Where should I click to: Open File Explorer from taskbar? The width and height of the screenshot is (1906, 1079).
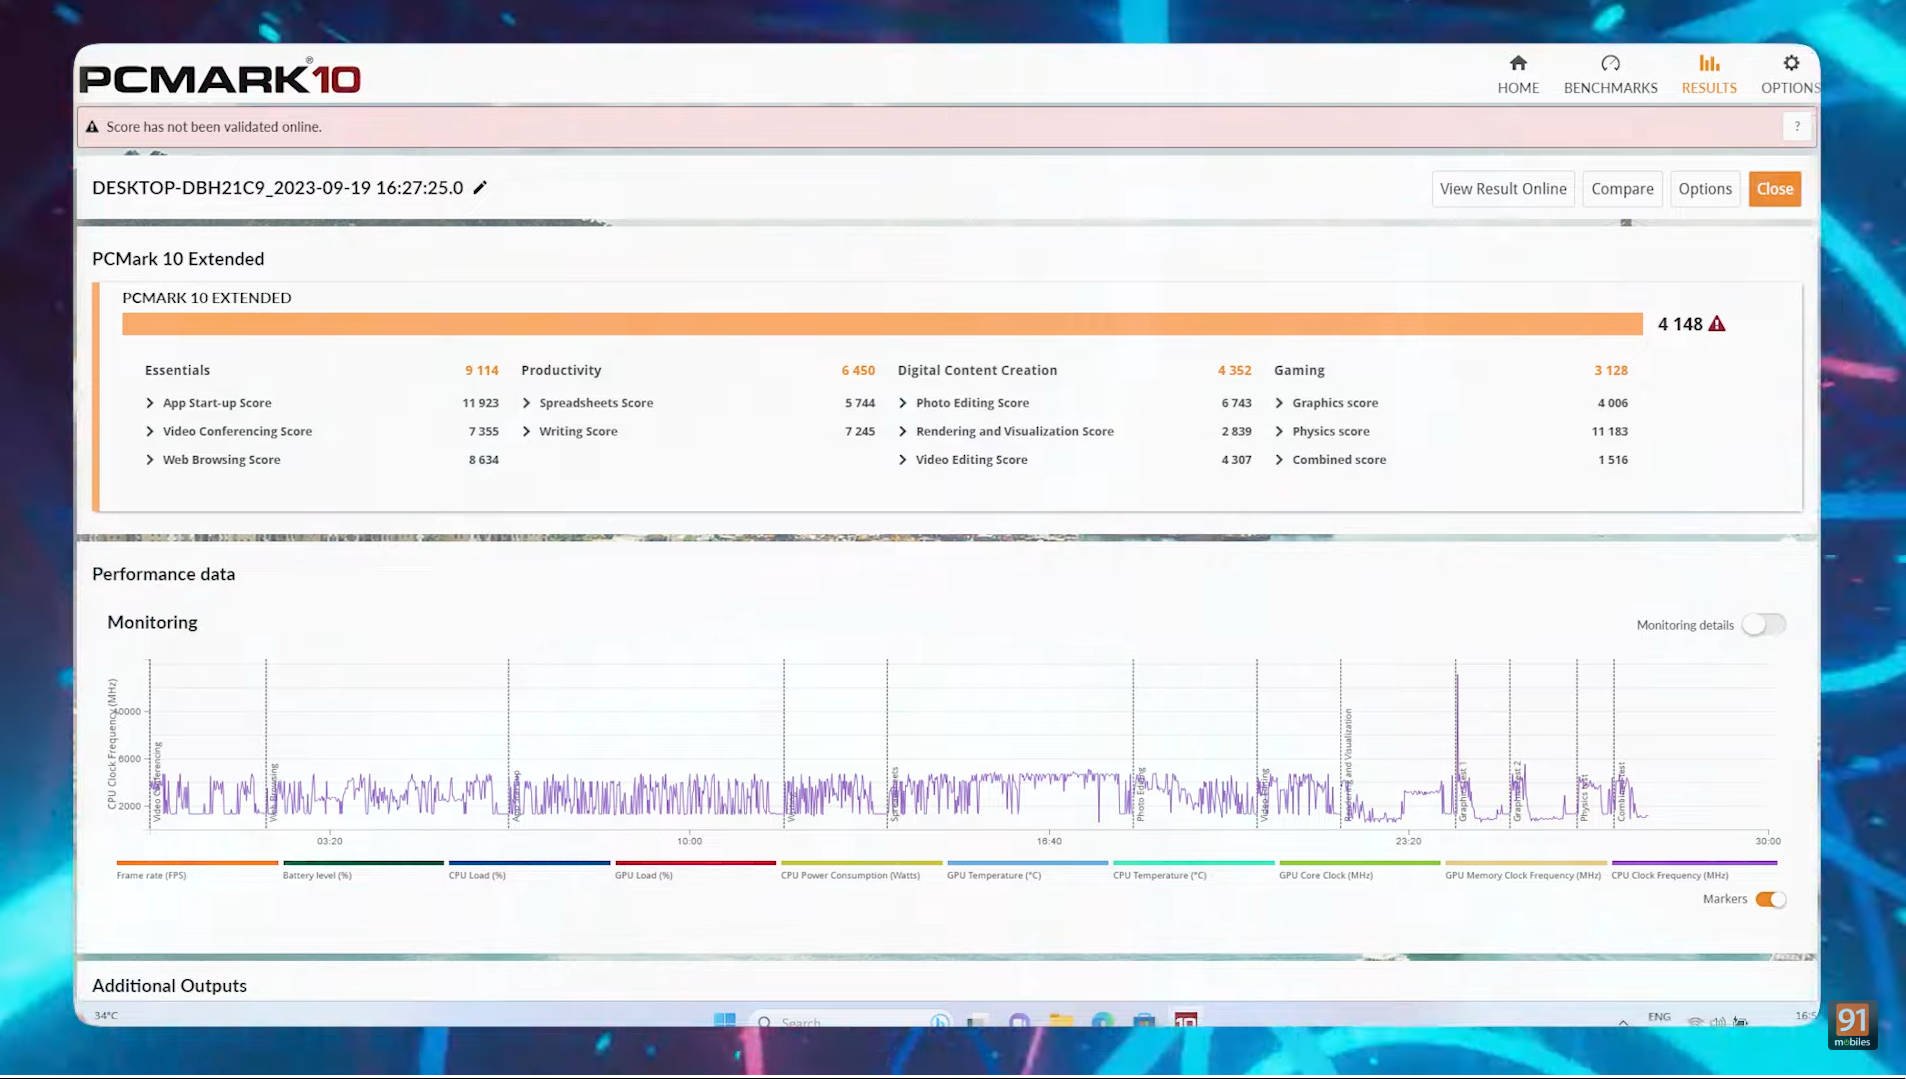(1061, 1020)
